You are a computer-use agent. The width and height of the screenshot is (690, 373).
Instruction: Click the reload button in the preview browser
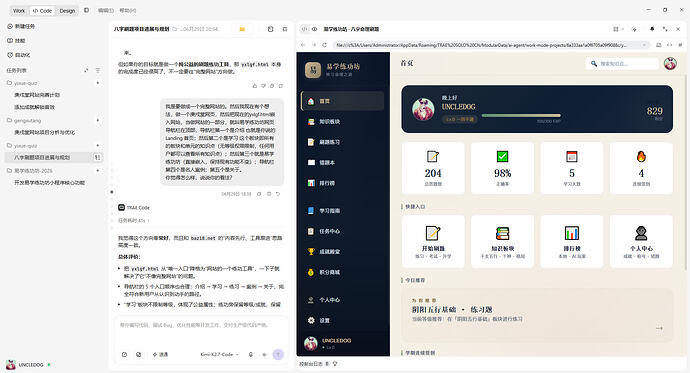(325, 45)
